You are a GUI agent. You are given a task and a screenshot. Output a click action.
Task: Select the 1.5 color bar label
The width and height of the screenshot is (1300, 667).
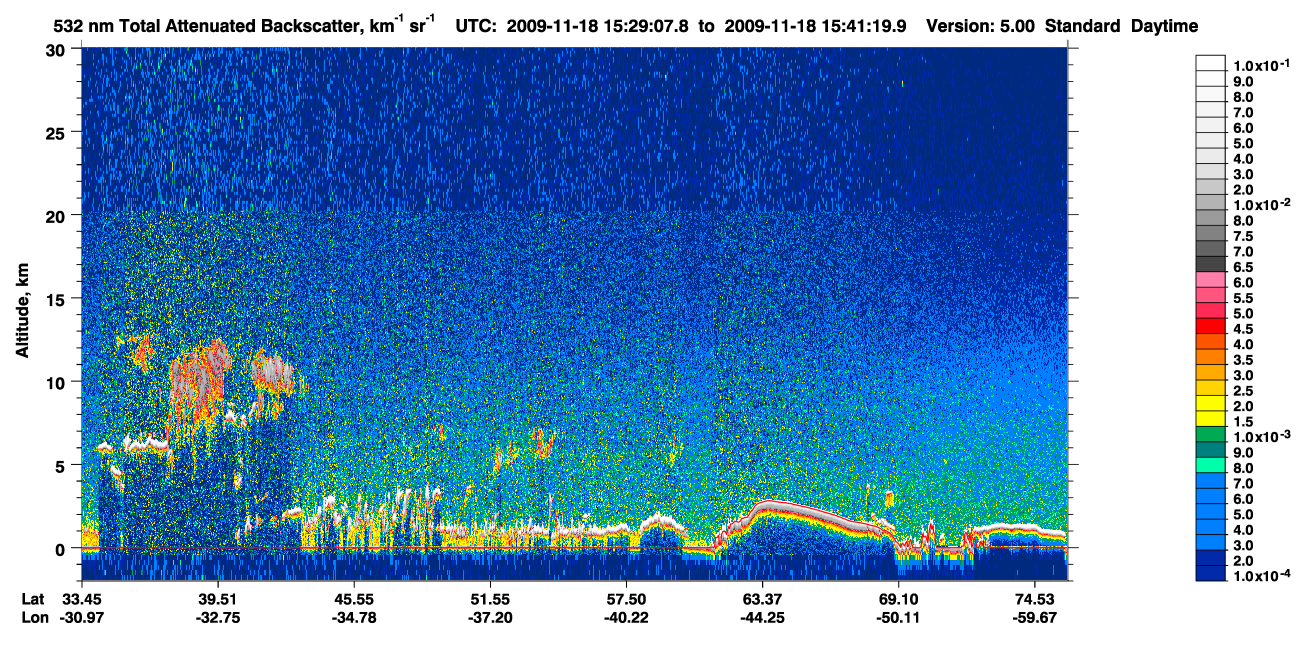click(1244, 422)
